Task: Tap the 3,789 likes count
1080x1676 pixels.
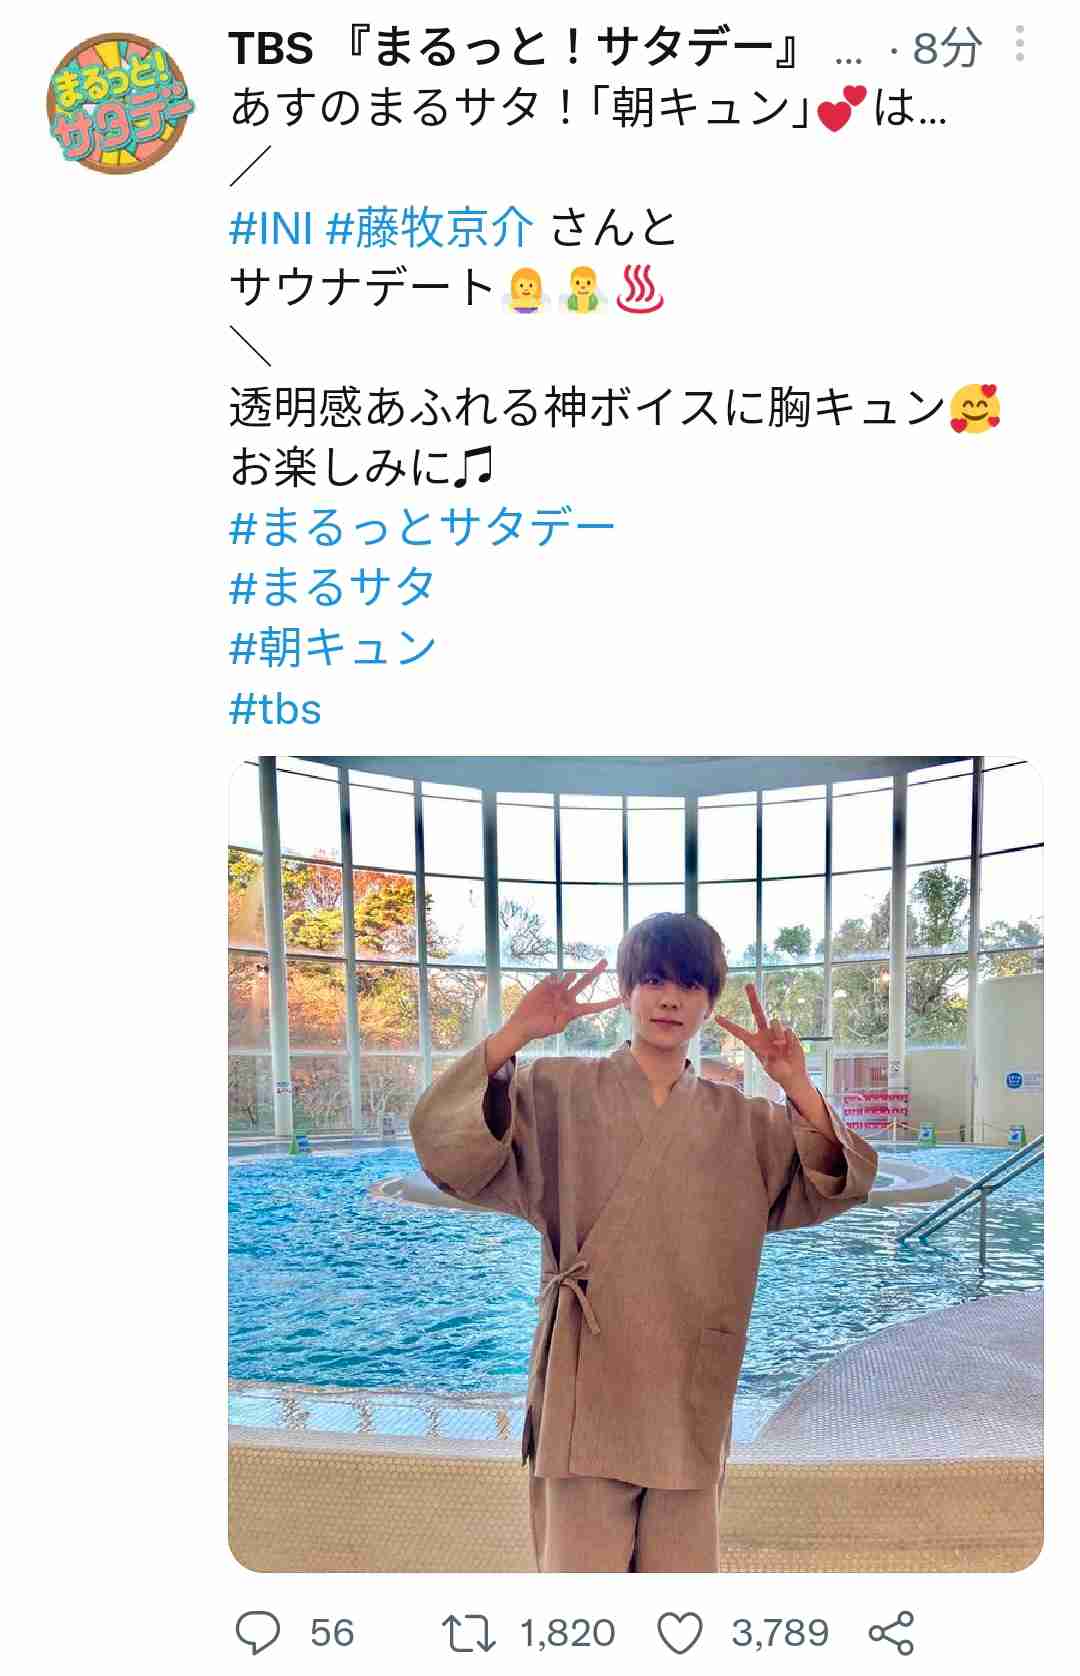Action: click(780, 1632)
